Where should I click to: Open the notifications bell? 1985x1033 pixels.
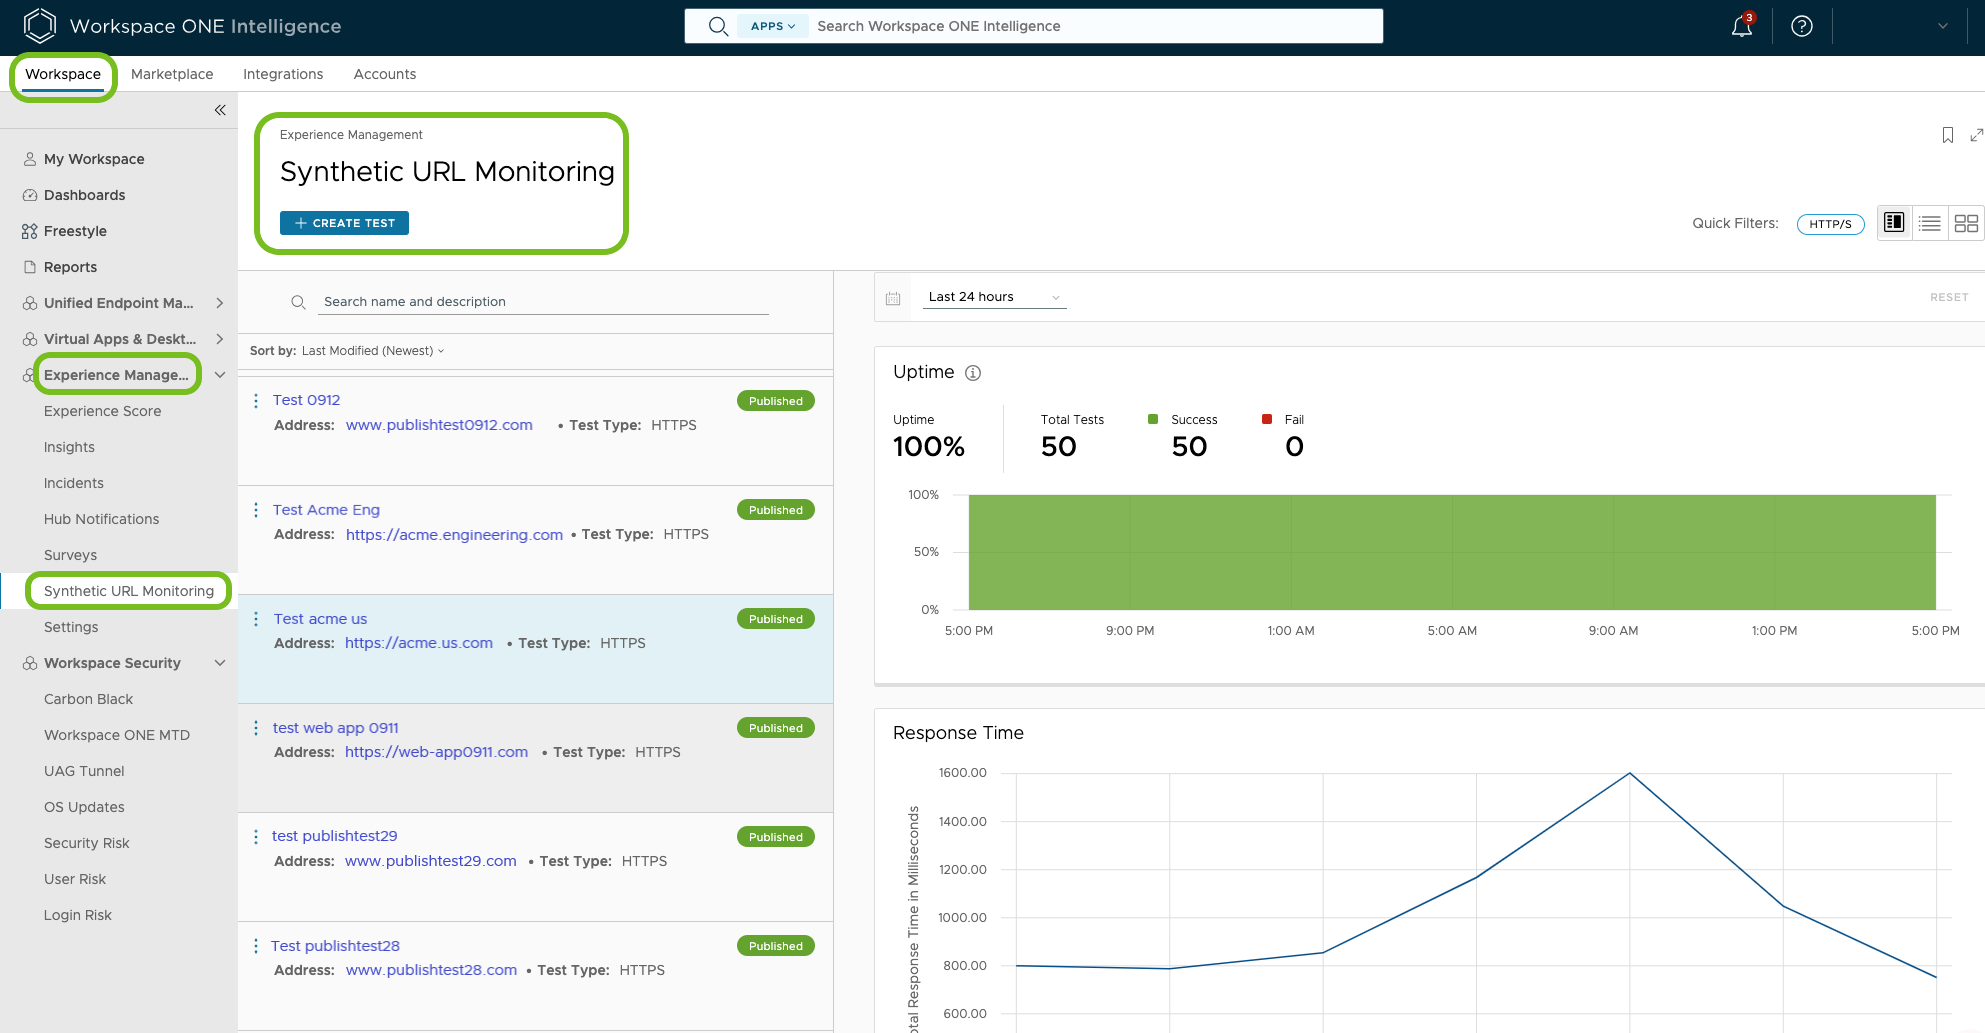1742,26
